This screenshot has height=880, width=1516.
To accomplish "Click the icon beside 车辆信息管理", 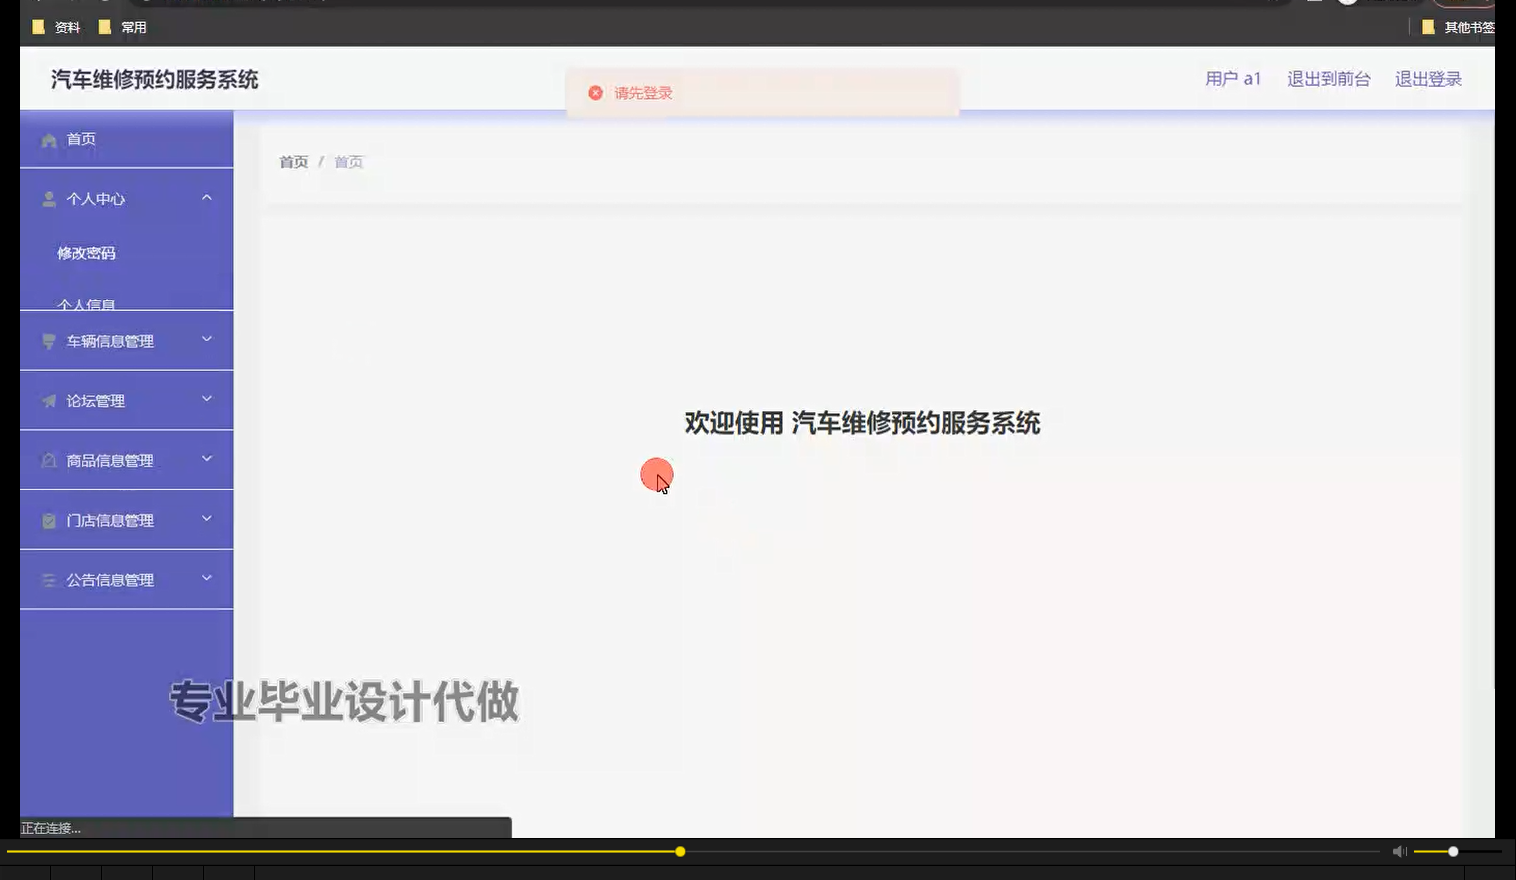I will pyautogui.click(x=49, y=341).
